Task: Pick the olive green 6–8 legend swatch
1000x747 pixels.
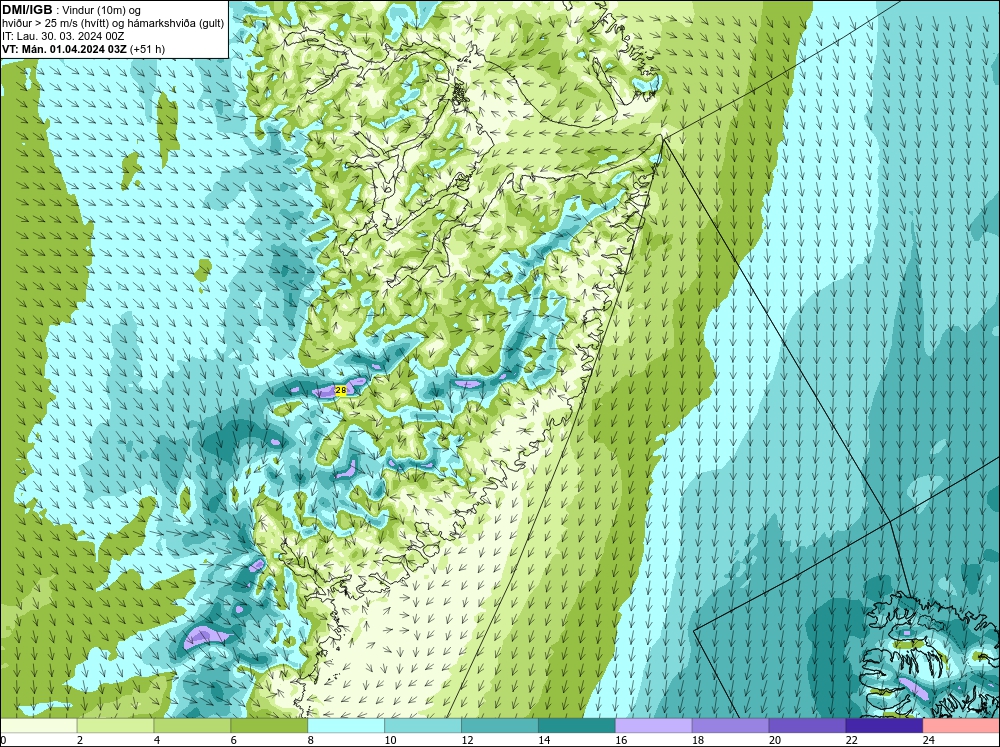Action: pos(269,726)
